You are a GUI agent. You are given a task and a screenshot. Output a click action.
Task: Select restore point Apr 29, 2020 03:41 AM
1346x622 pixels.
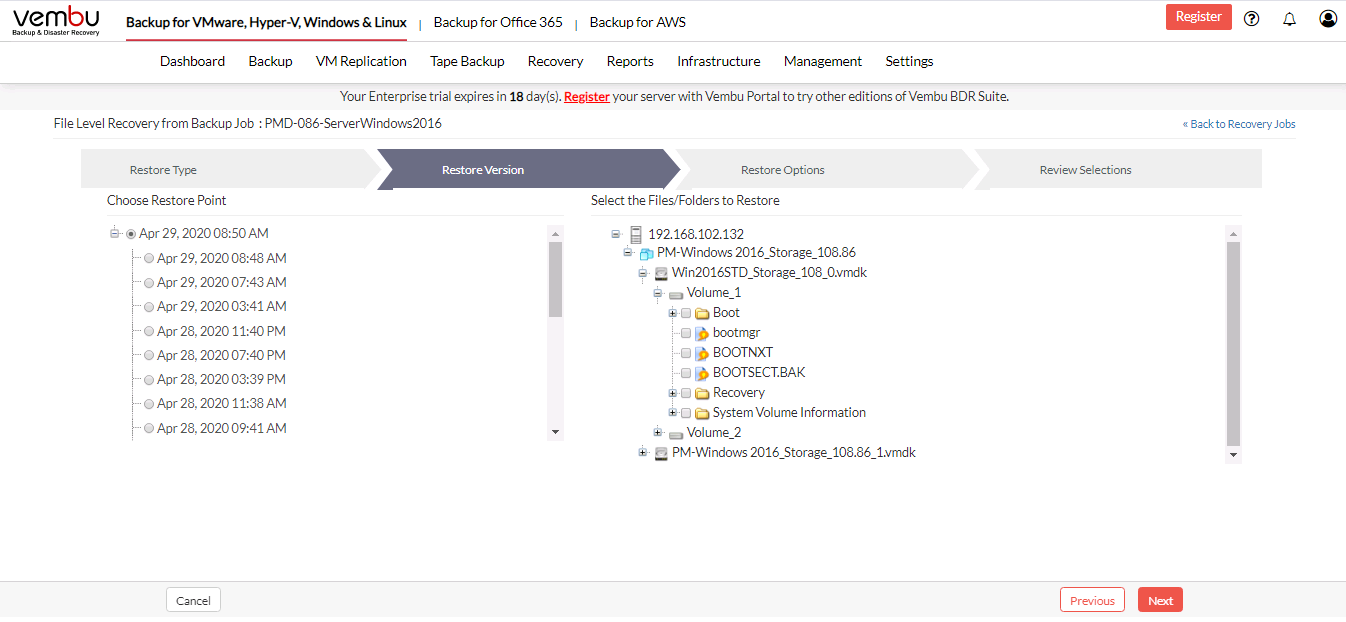click(149, 307)
